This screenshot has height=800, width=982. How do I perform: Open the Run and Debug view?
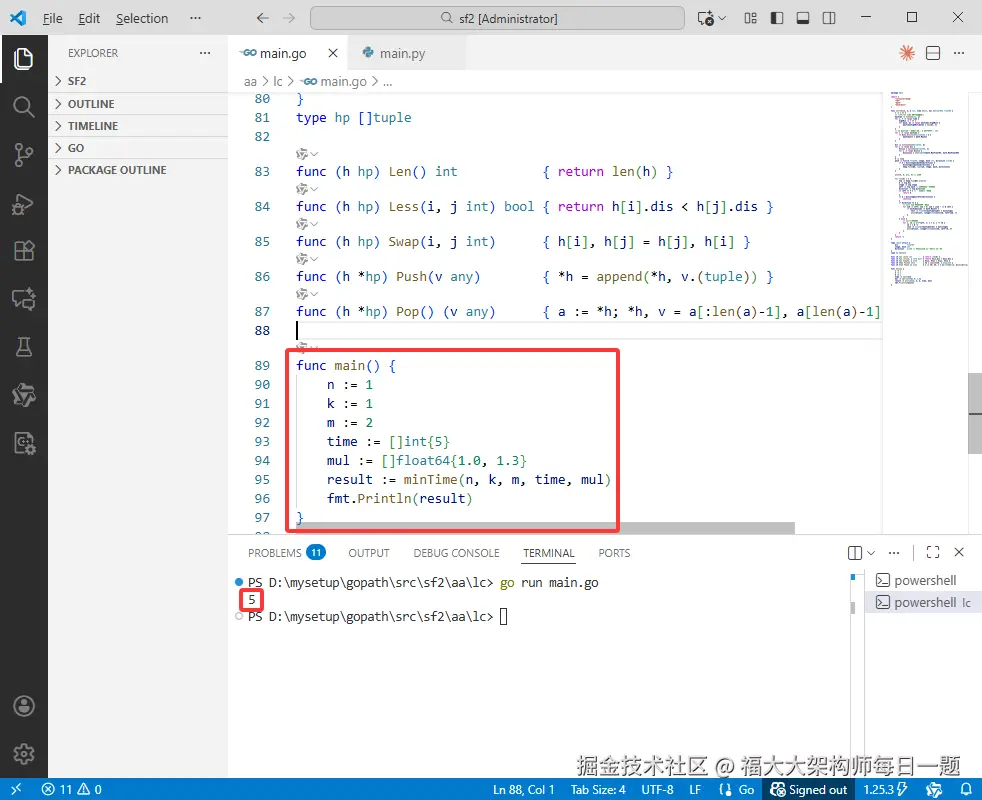tap(24, 204)
